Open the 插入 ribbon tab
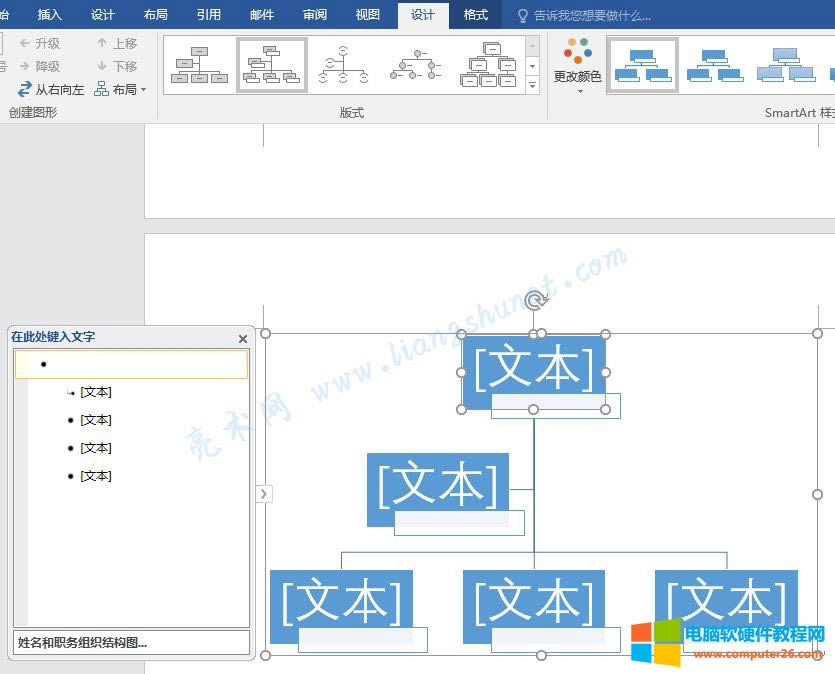The height and width of the screenshot is (674, 835). [50, 15]
